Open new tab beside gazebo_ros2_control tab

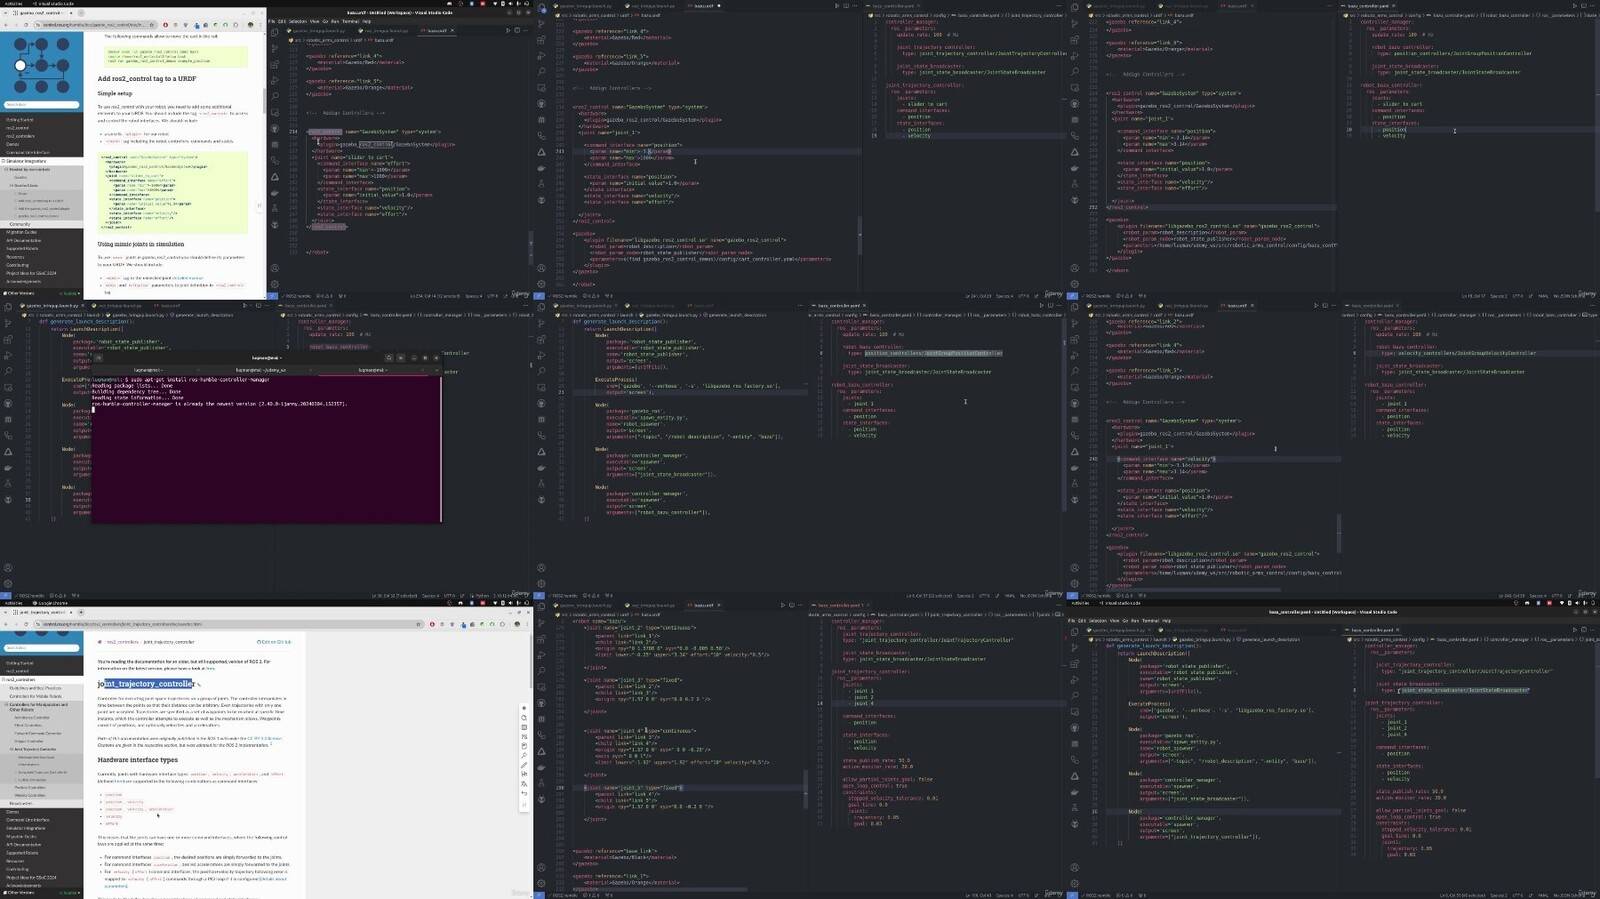(x=81, y=13)
